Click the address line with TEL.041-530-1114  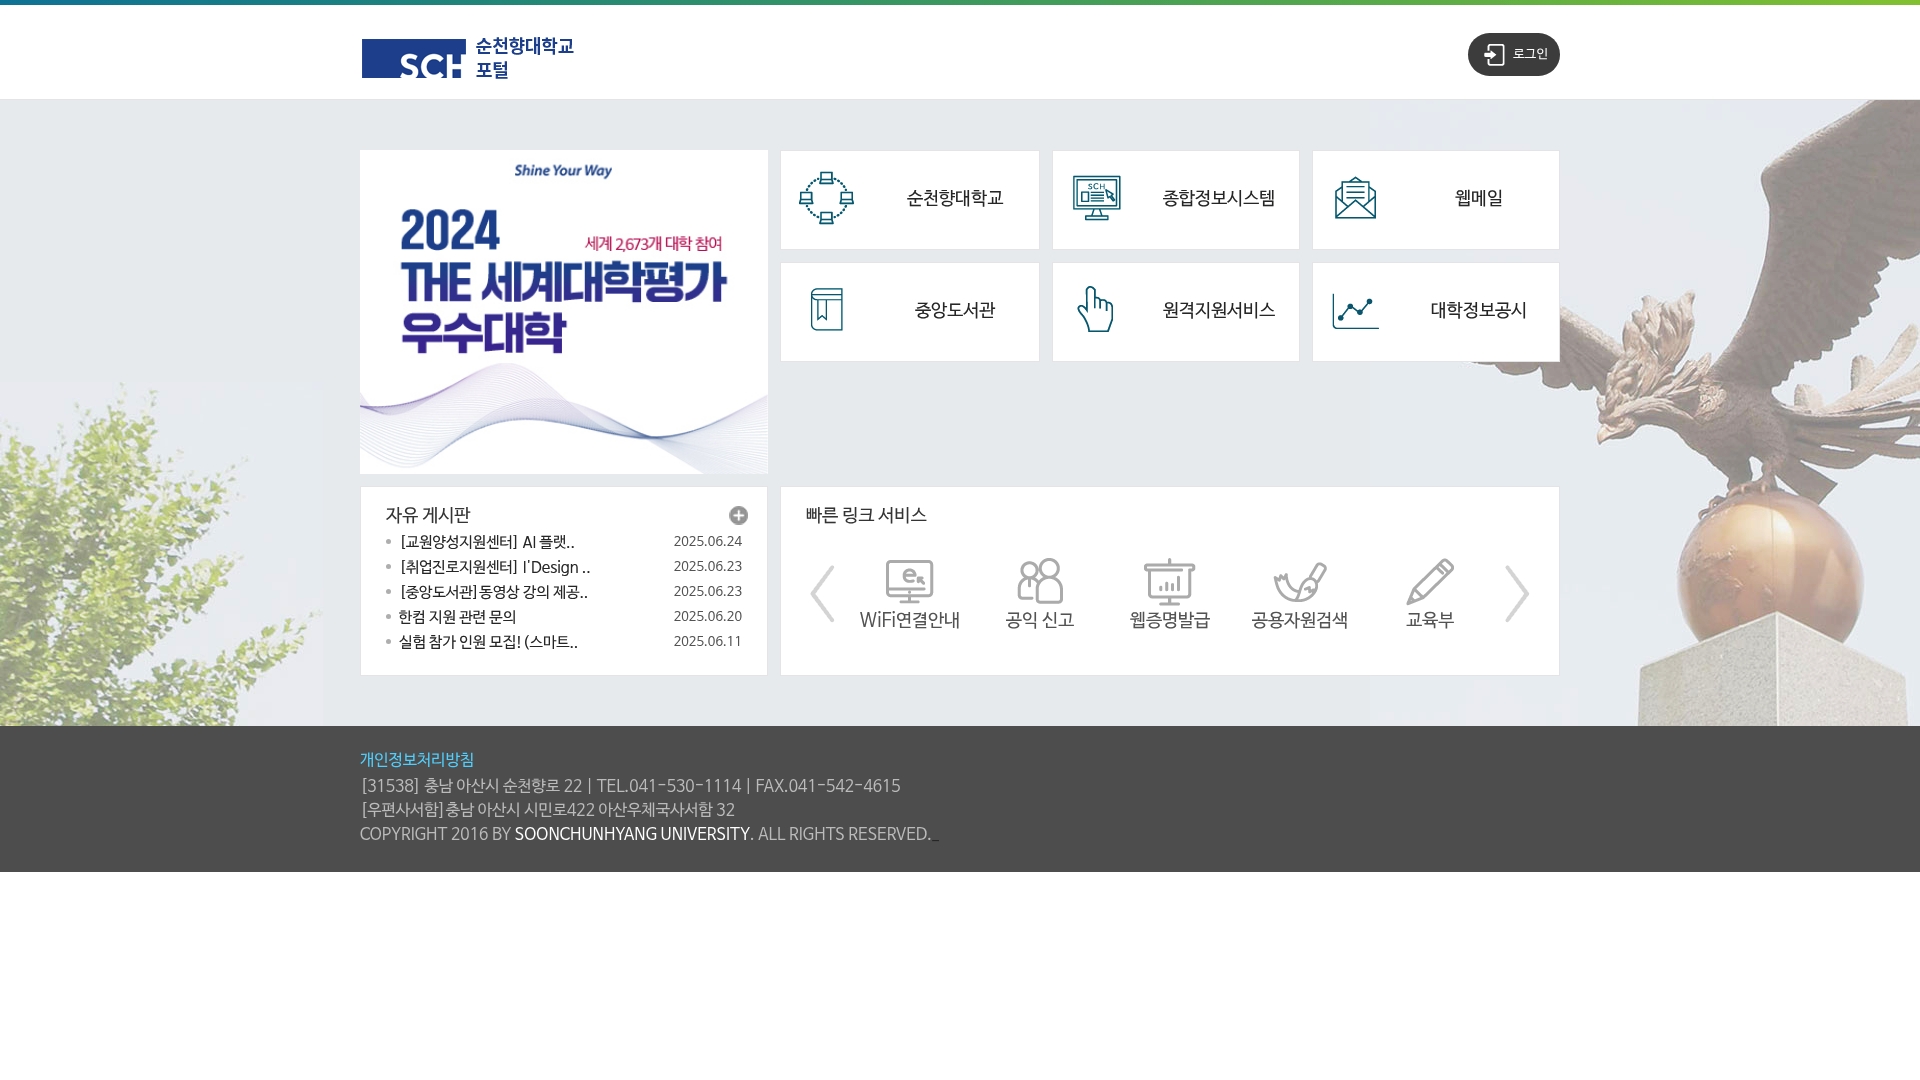[x=630, y=786]
